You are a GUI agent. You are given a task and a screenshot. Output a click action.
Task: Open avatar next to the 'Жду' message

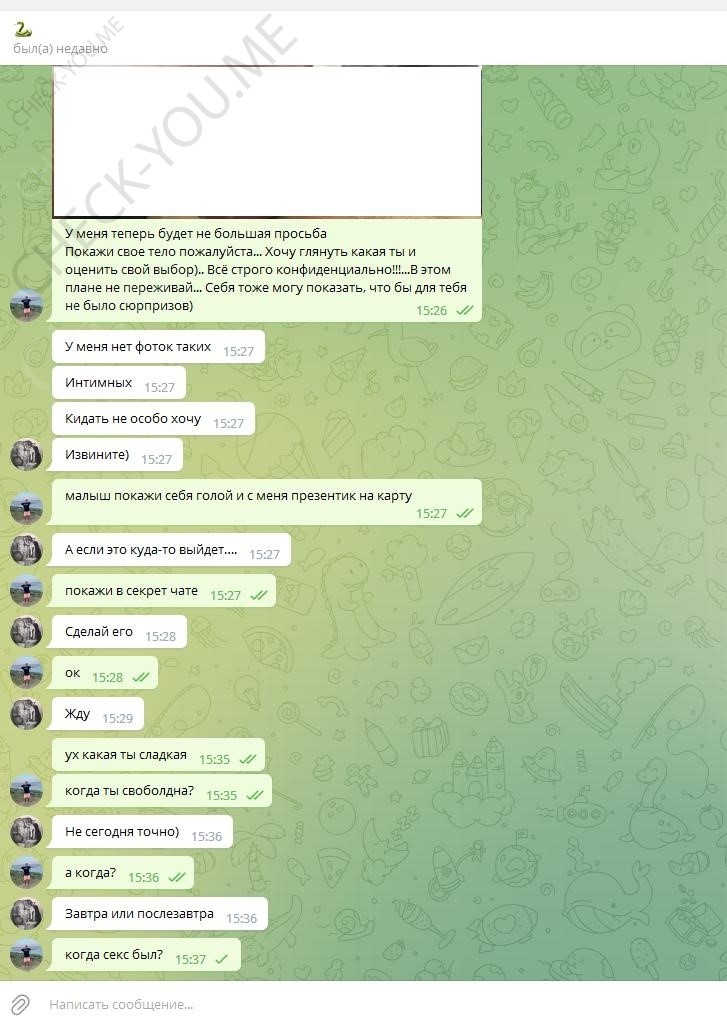point(27,713)
